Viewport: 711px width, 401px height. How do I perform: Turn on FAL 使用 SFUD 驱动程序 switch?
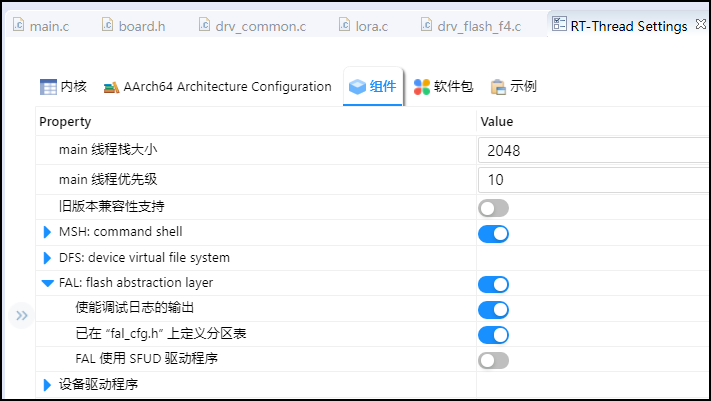click(x=493, y=361)
